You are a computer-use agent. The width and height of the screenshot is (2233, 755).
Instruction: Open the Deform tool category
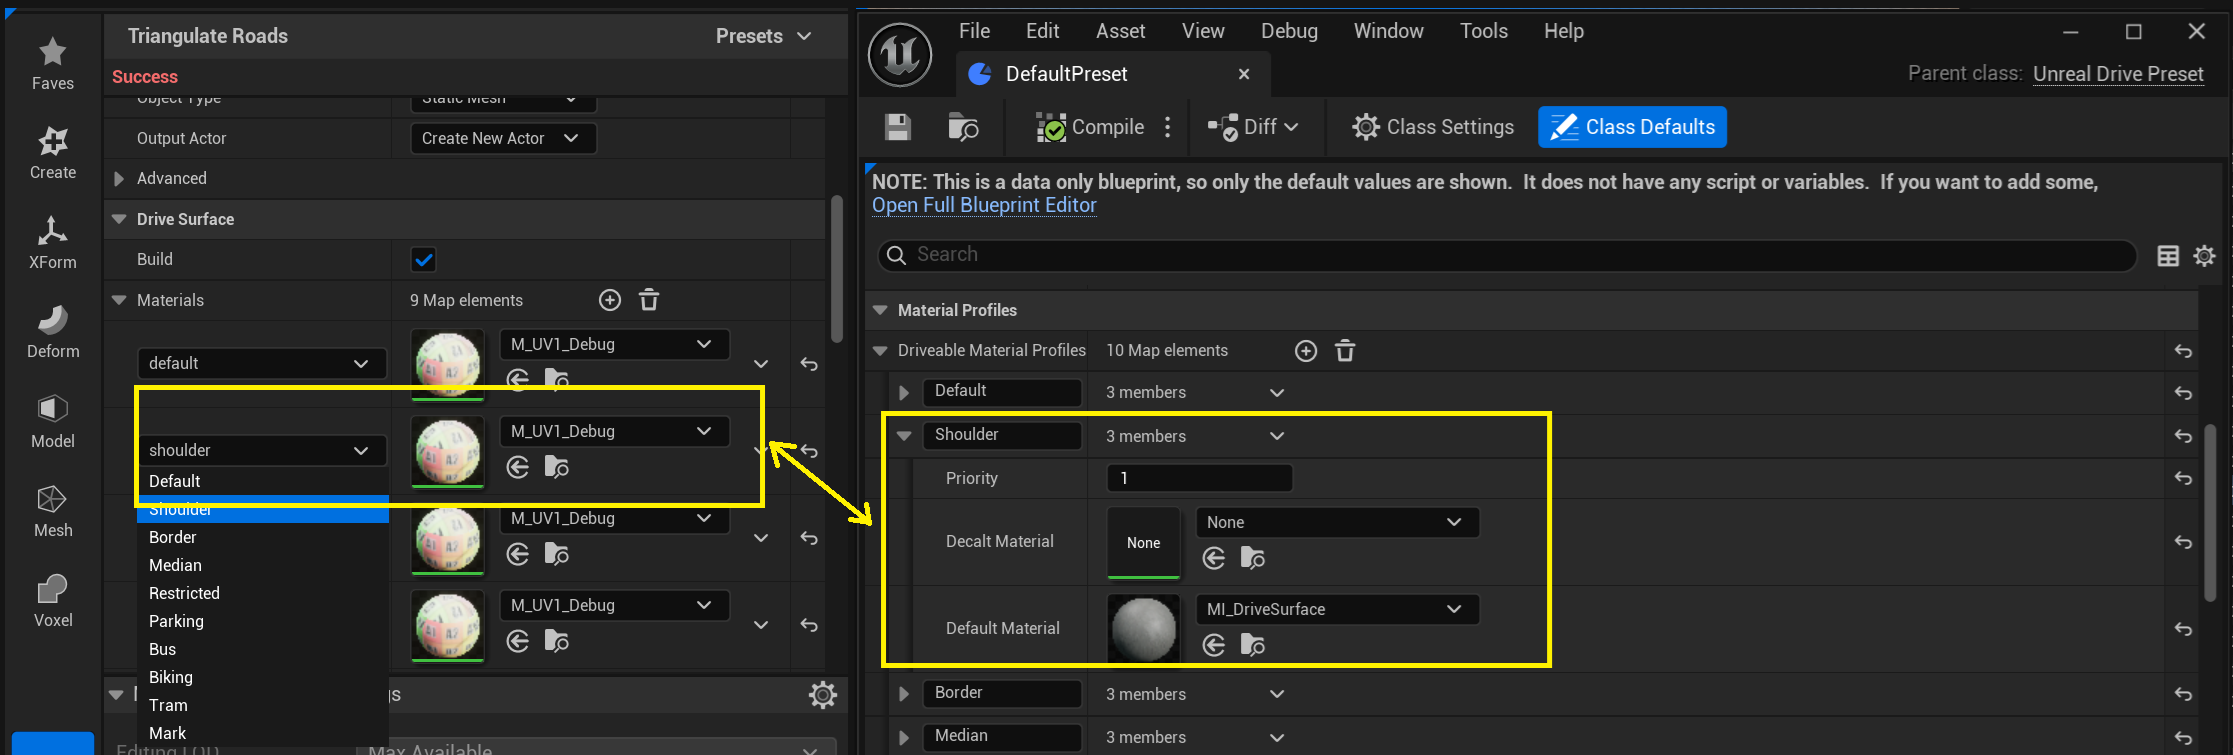[x=52, y=331]
